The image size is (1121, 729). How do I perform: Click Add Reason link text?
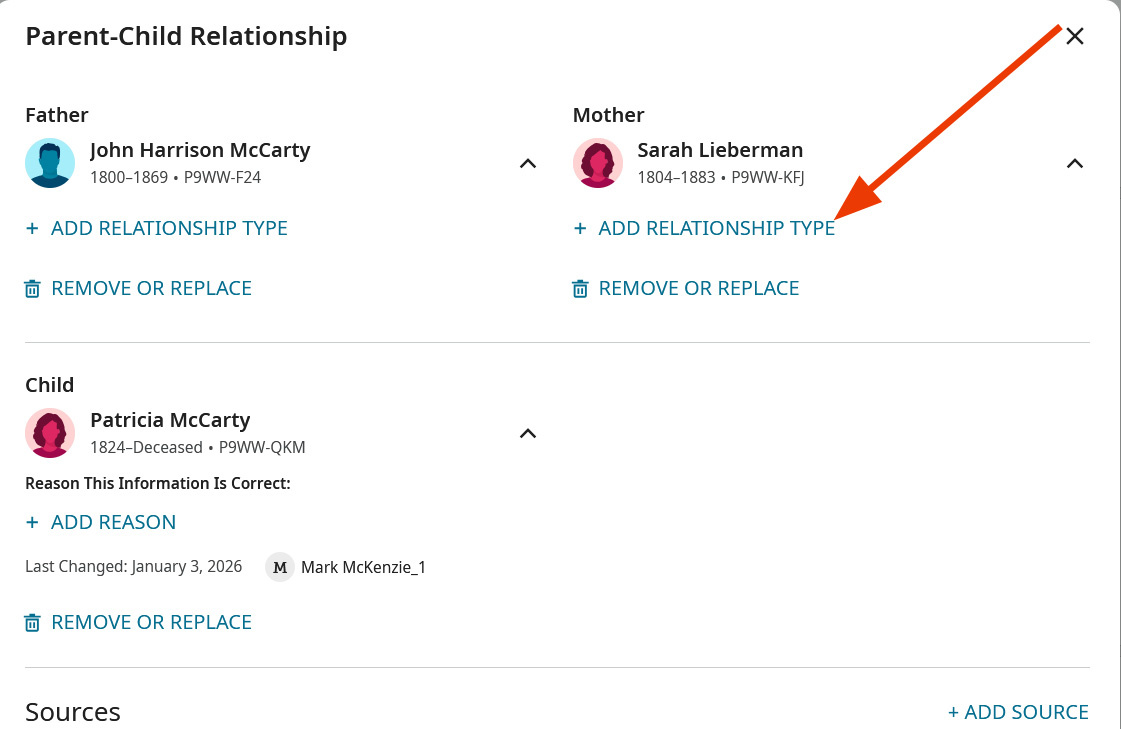[113, 522]
